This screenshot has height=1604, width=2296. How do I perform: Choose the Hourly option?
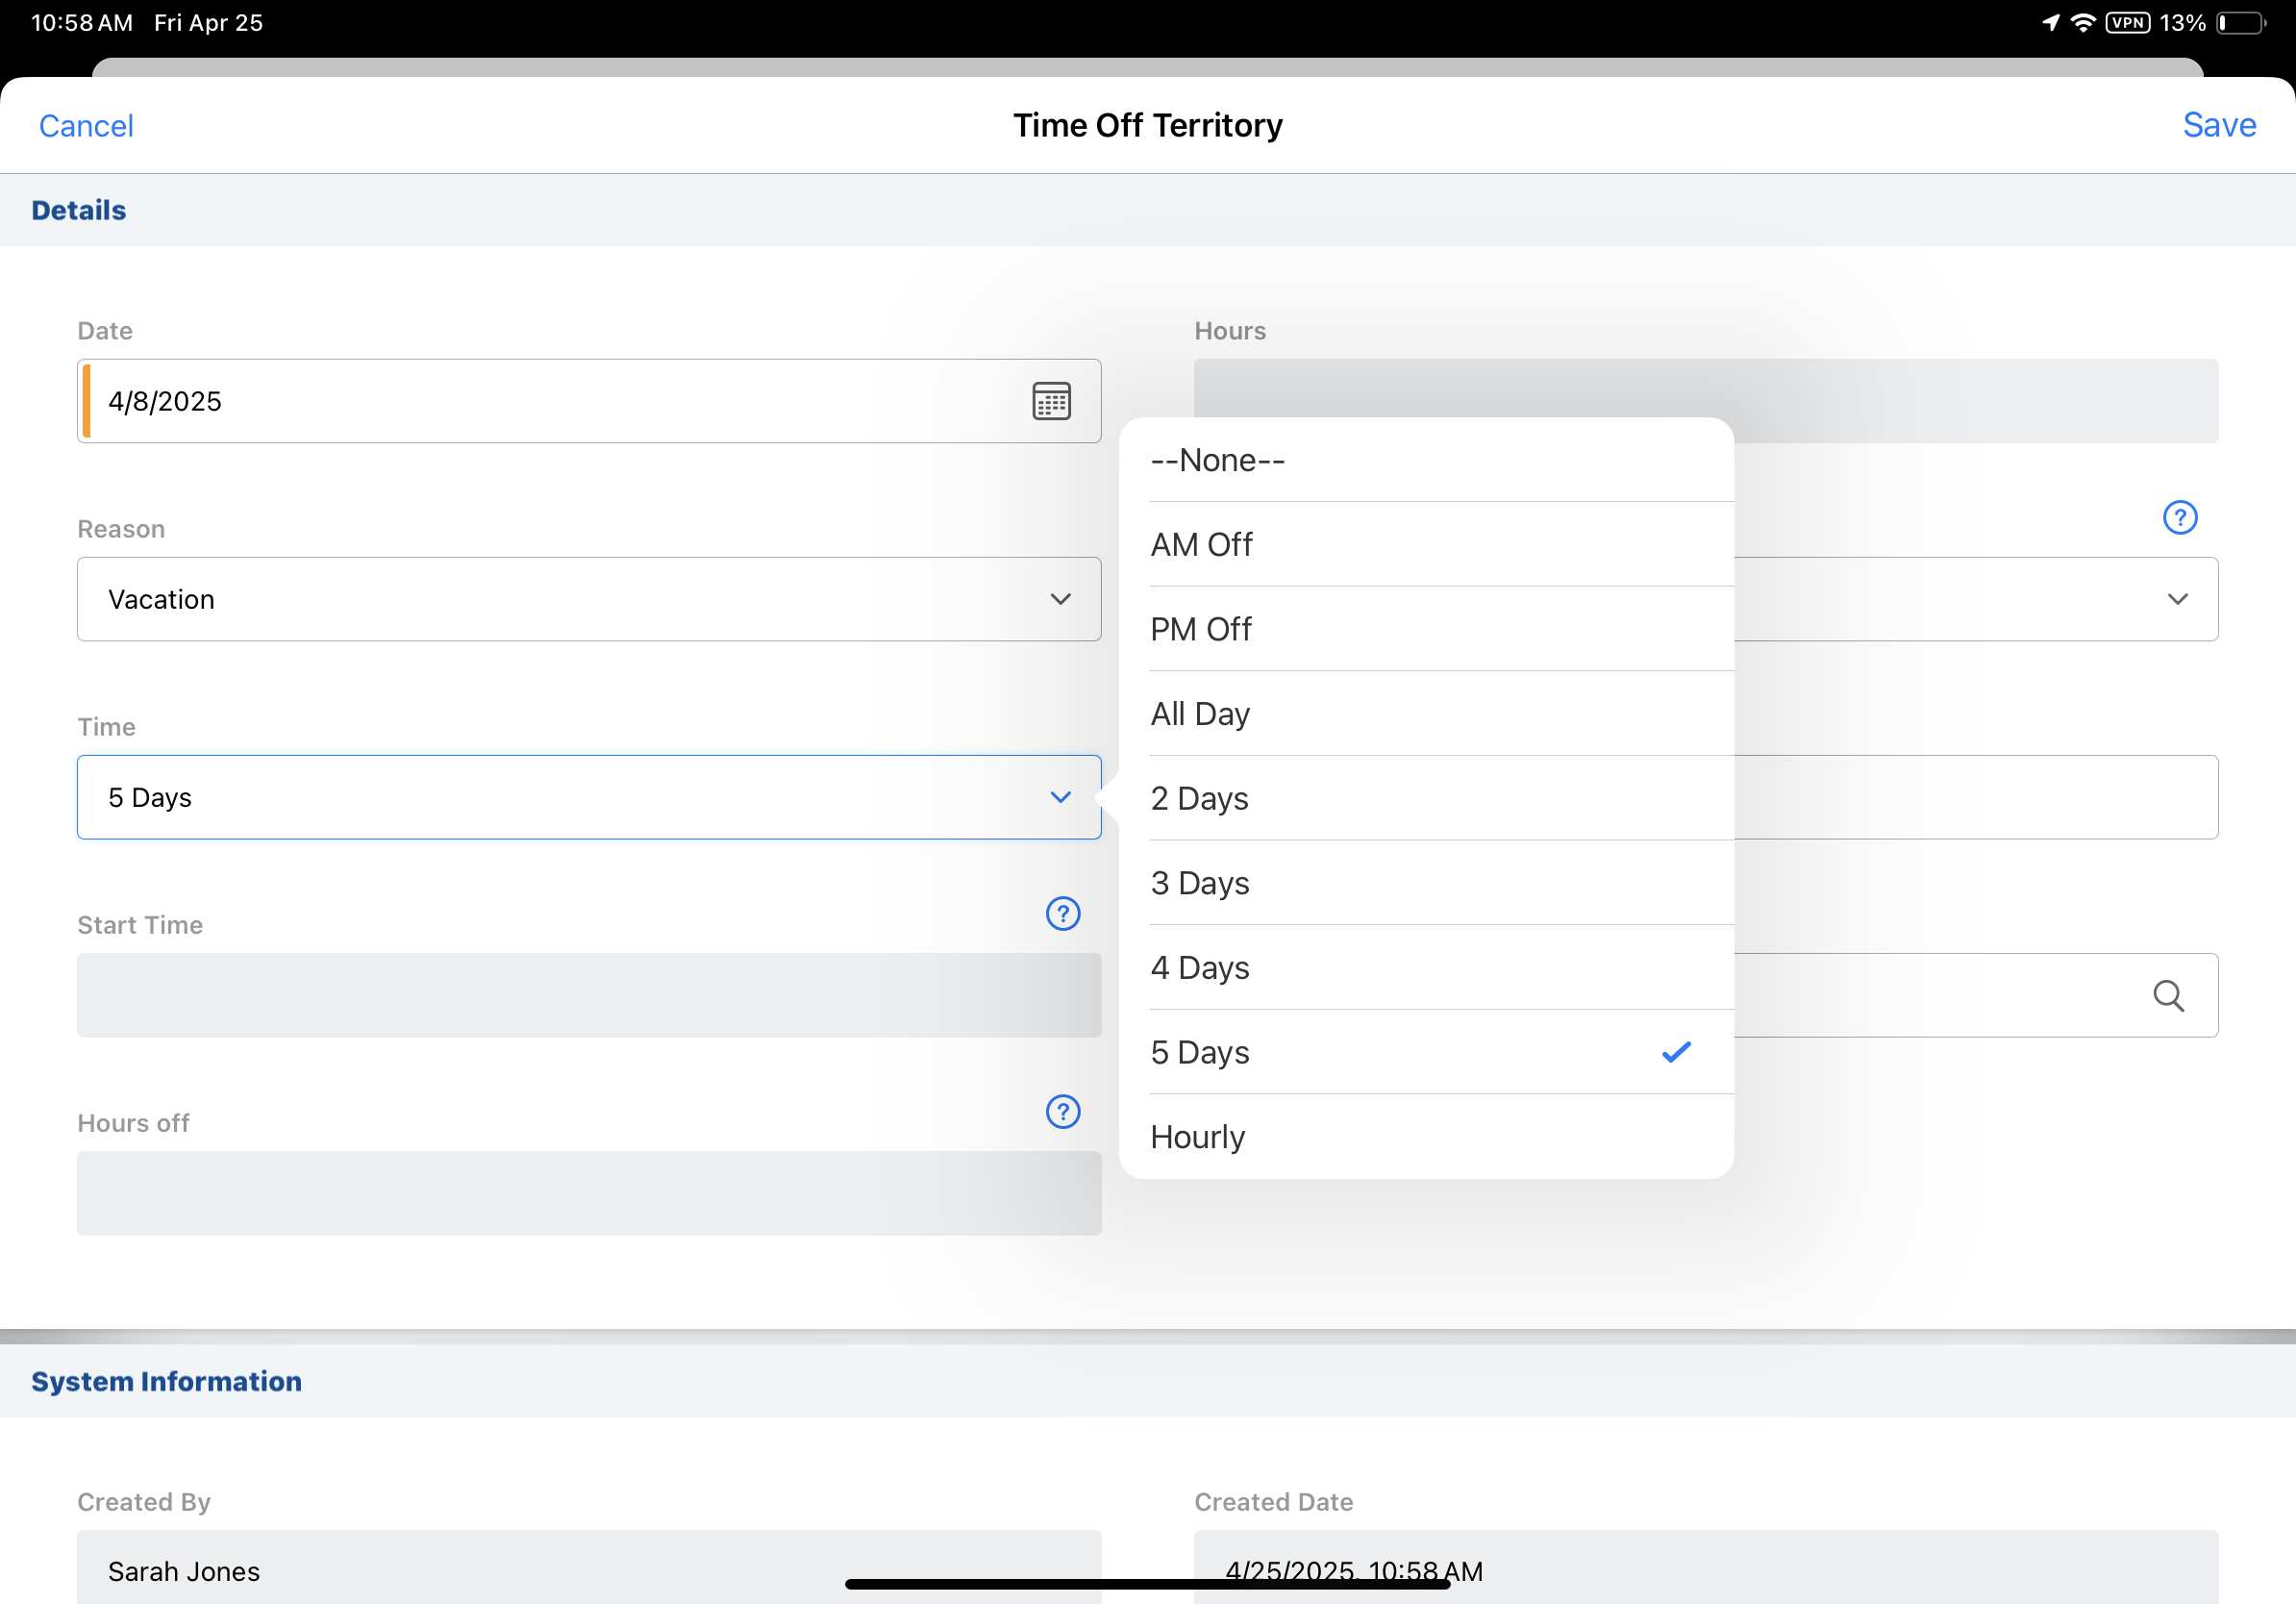[x=1197, y=1137]
